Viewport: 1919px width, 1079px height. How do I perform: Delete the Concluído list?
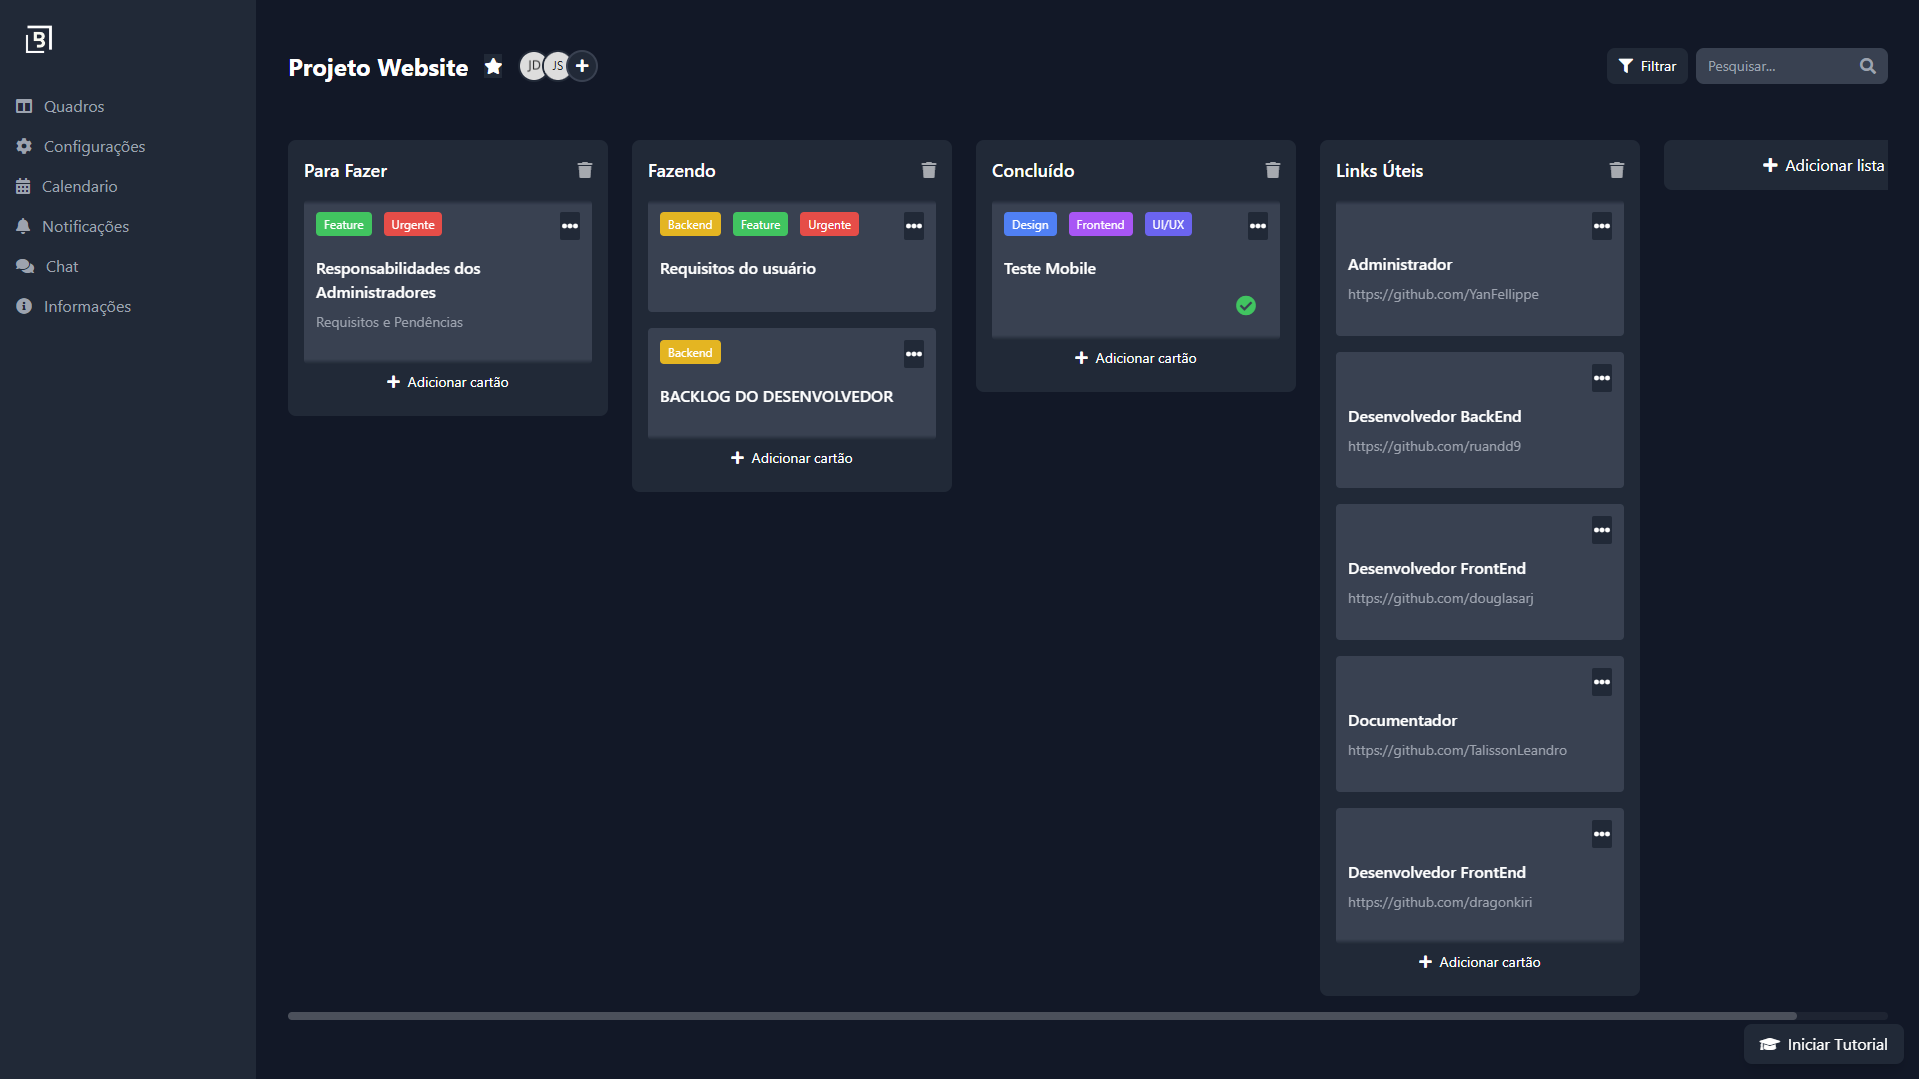coord(1273,170)
